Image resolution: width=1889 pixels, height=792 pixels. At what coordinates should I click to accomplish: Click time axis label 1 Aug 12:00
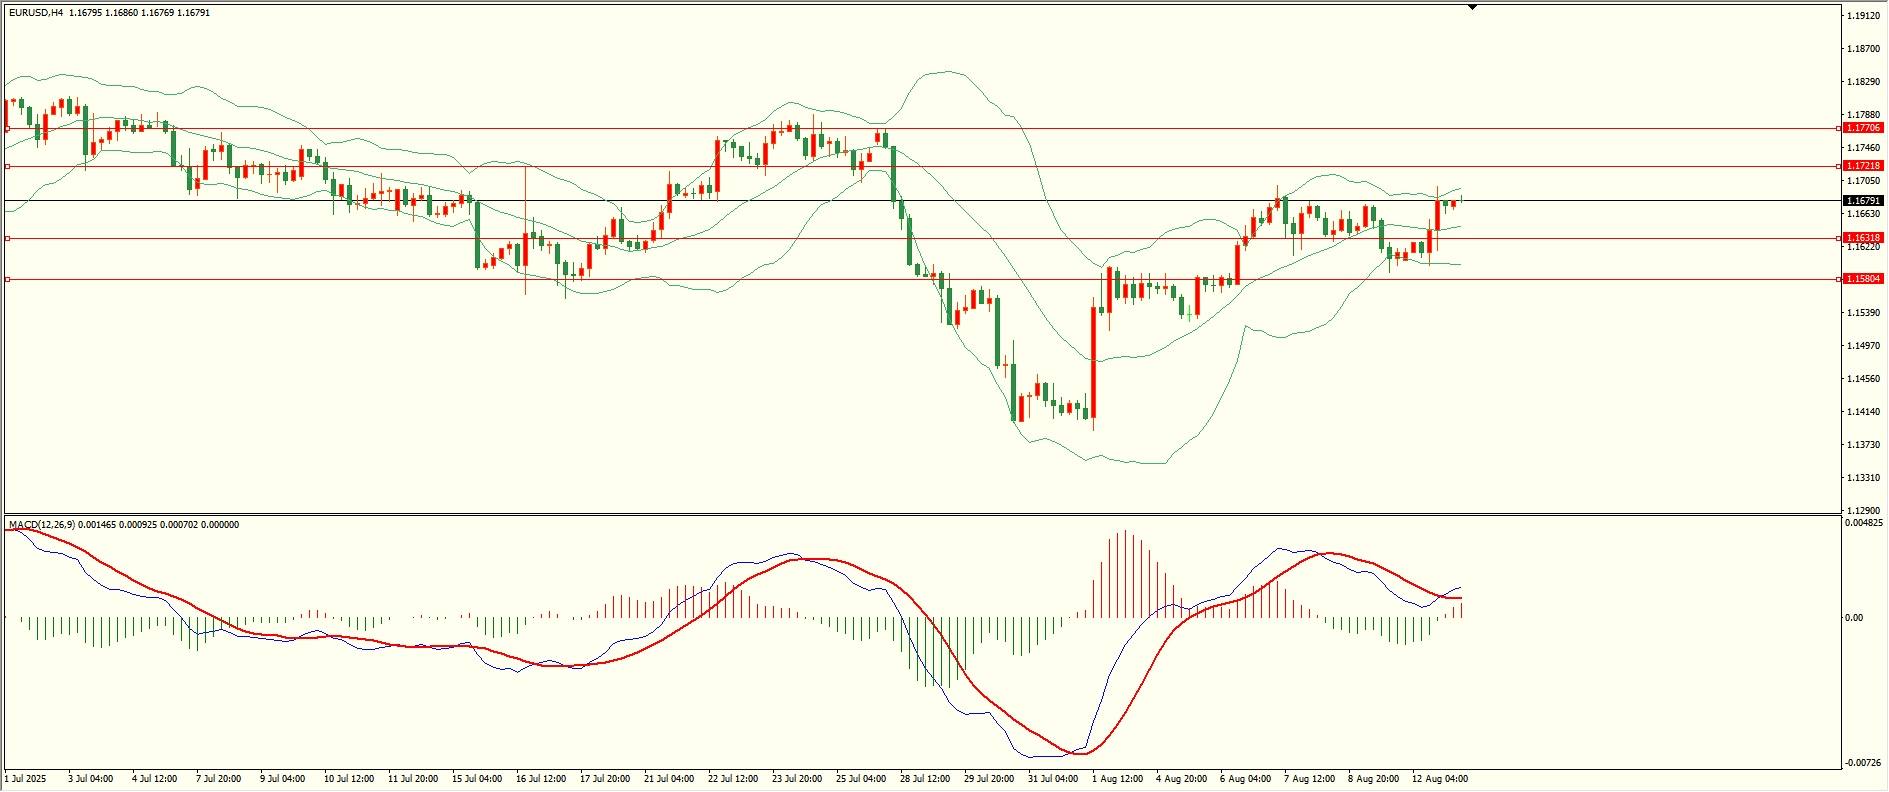[1118, 779]
